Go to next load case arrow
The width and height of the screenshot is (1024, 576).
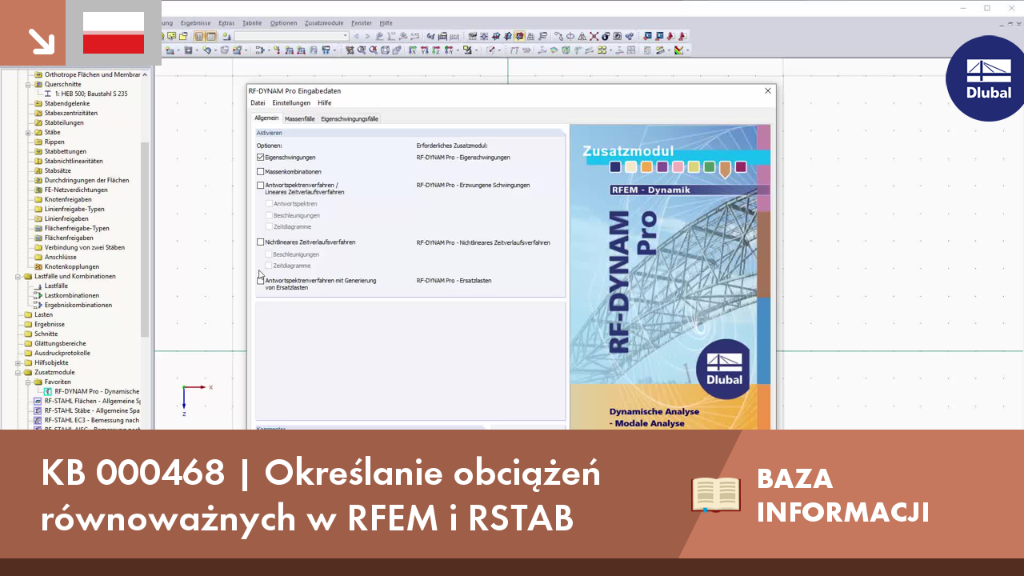tap(367, 37)
